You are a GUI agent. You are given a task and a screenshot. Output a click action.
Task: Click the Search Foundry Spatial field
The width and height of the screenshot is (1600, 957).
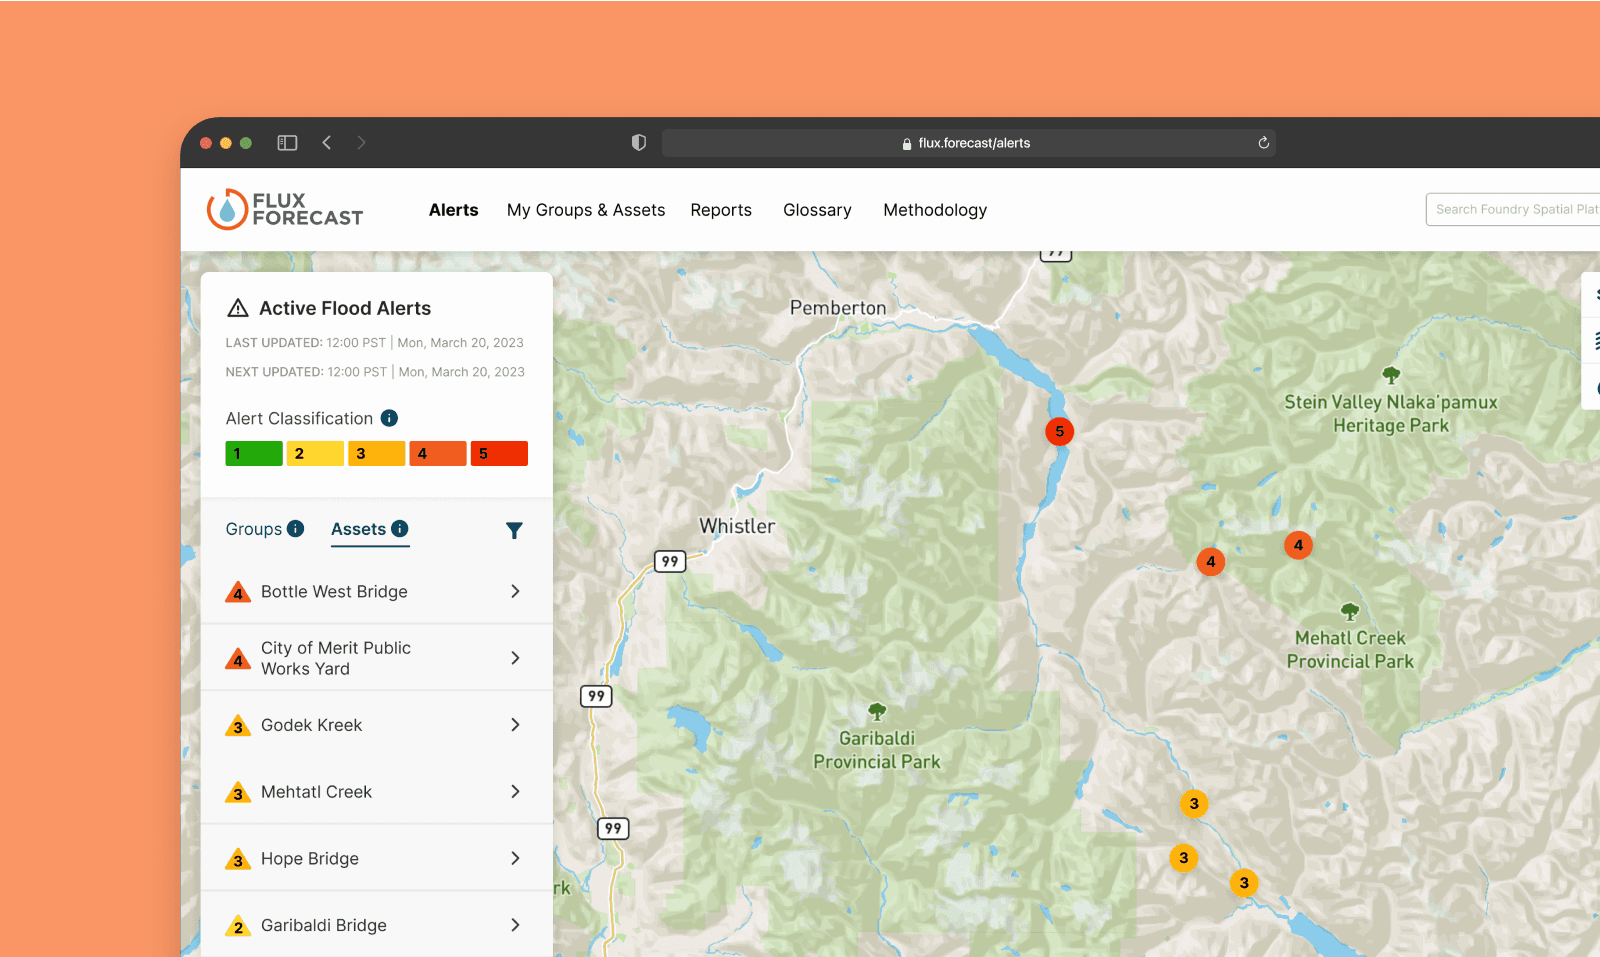tap(1513, 209)
